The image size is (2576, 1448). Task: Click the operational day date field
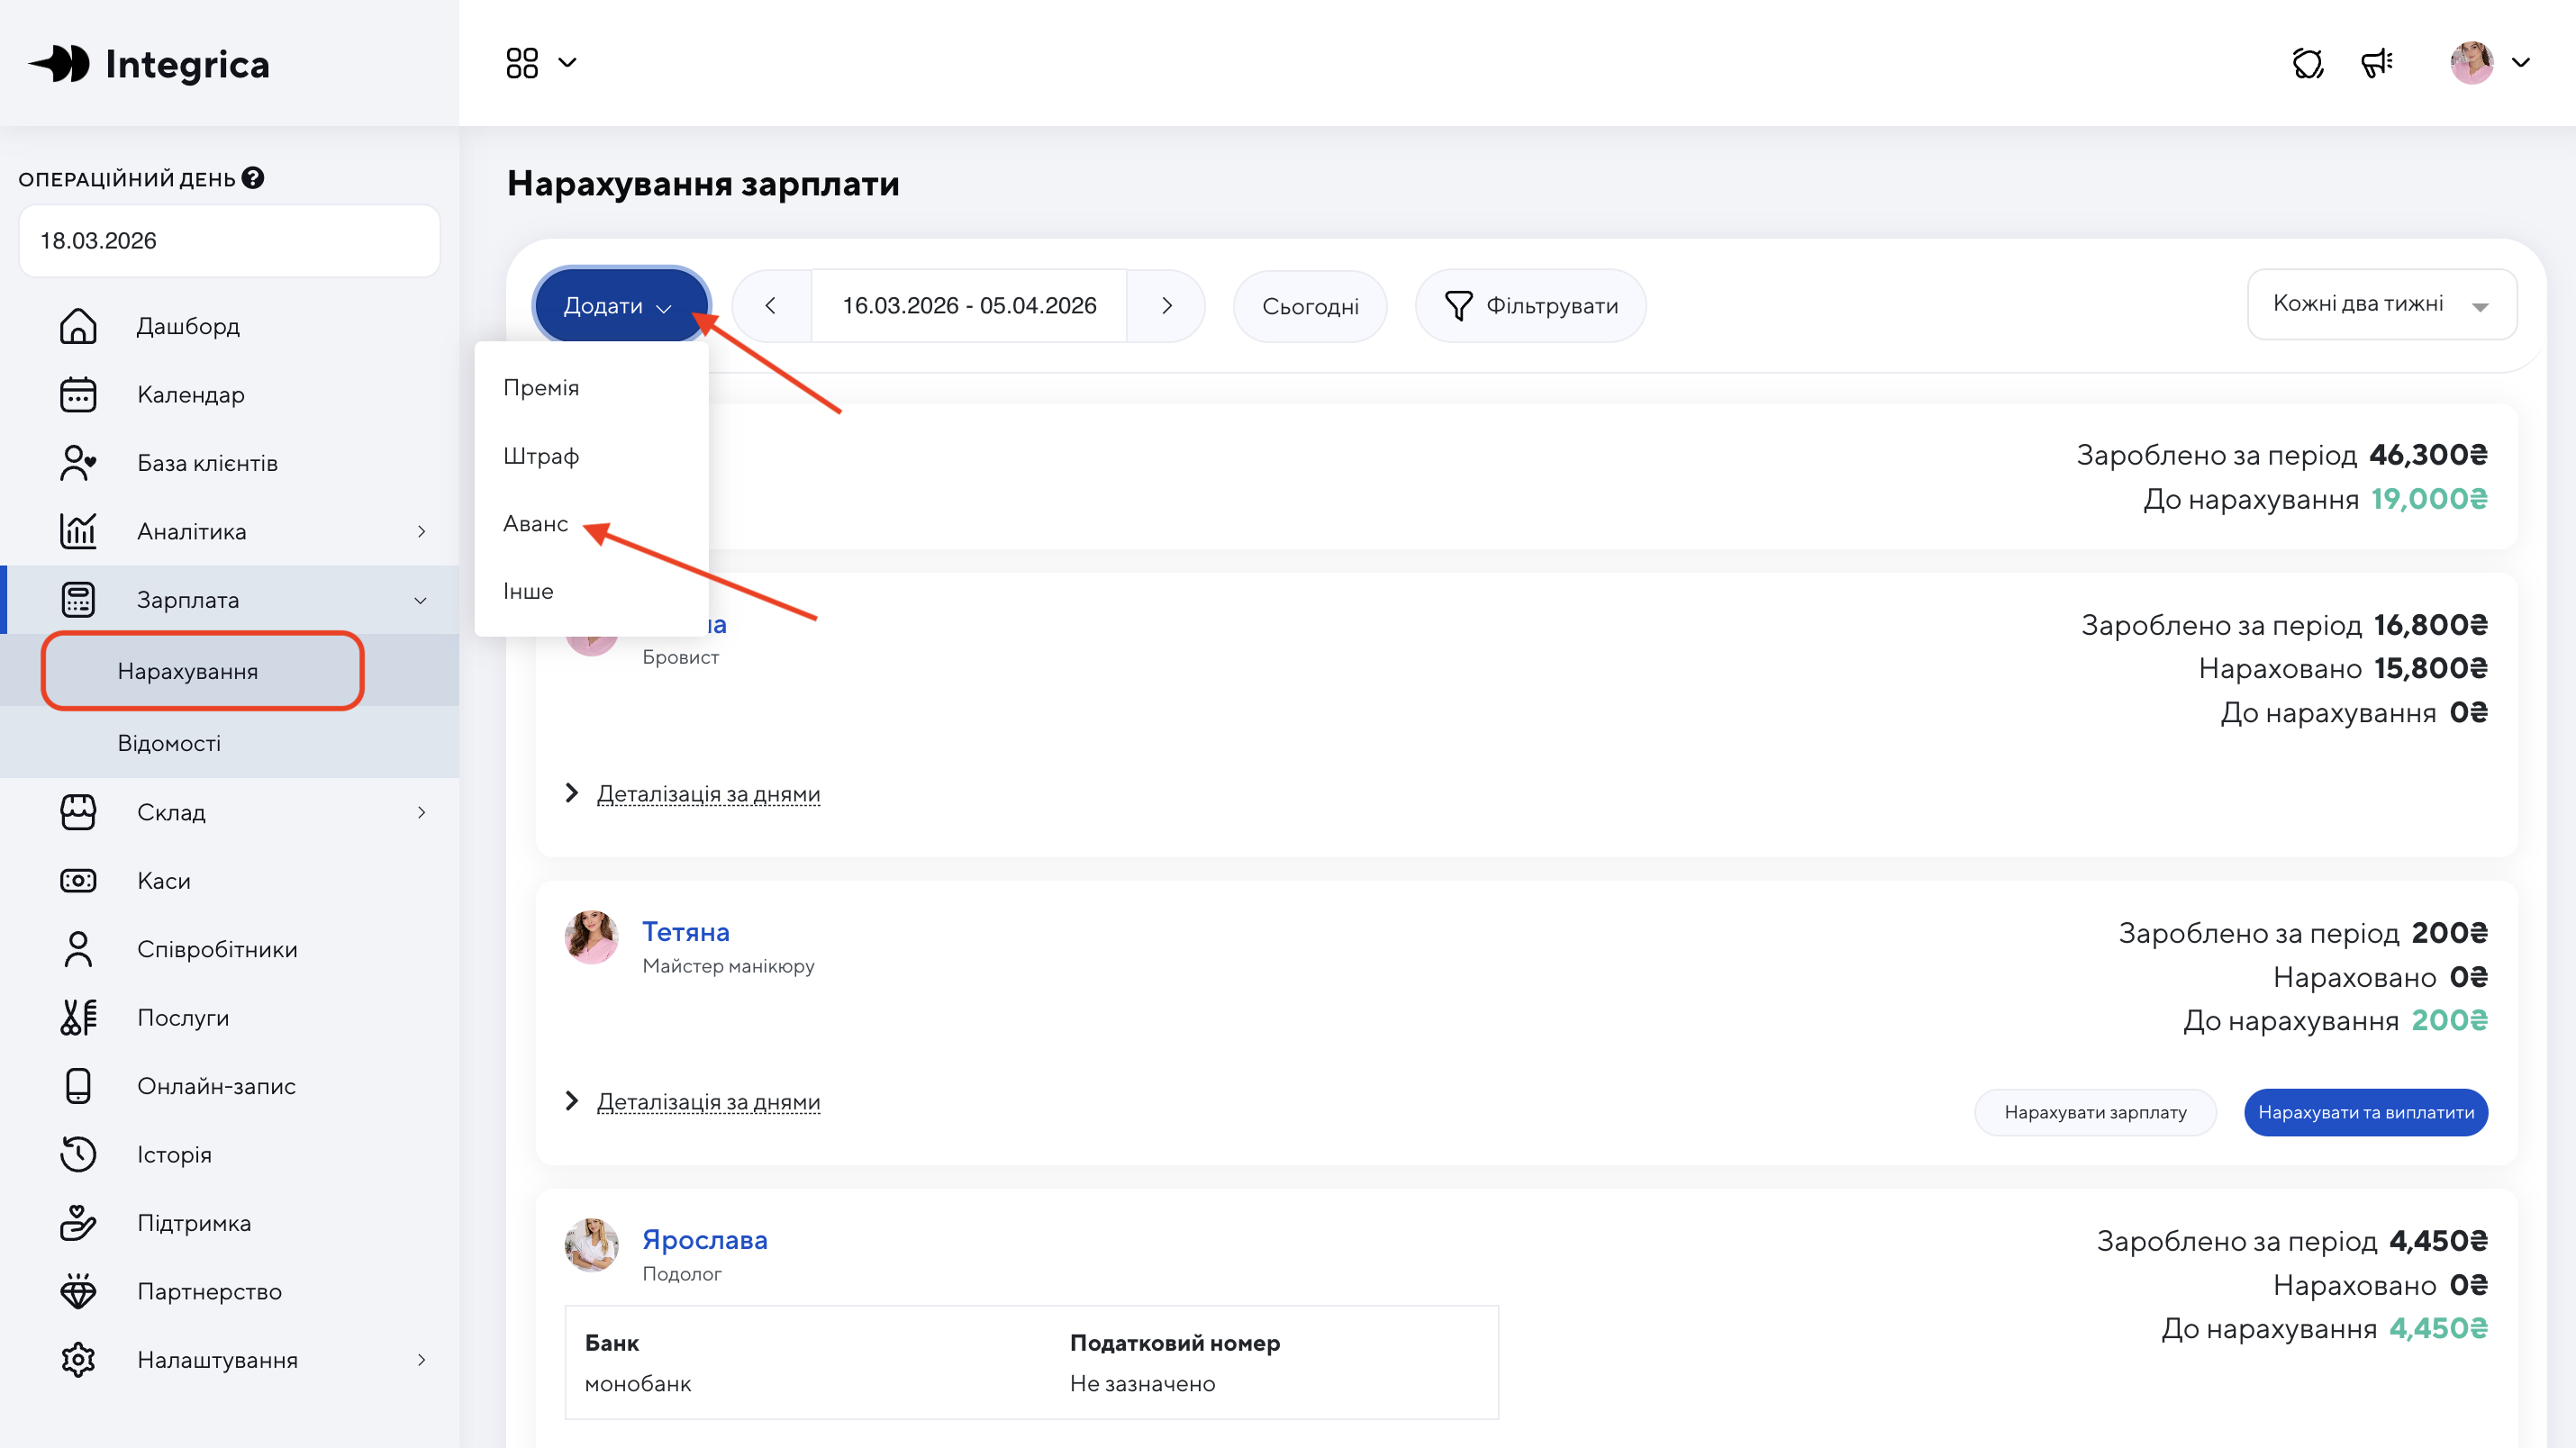point(229,241)
